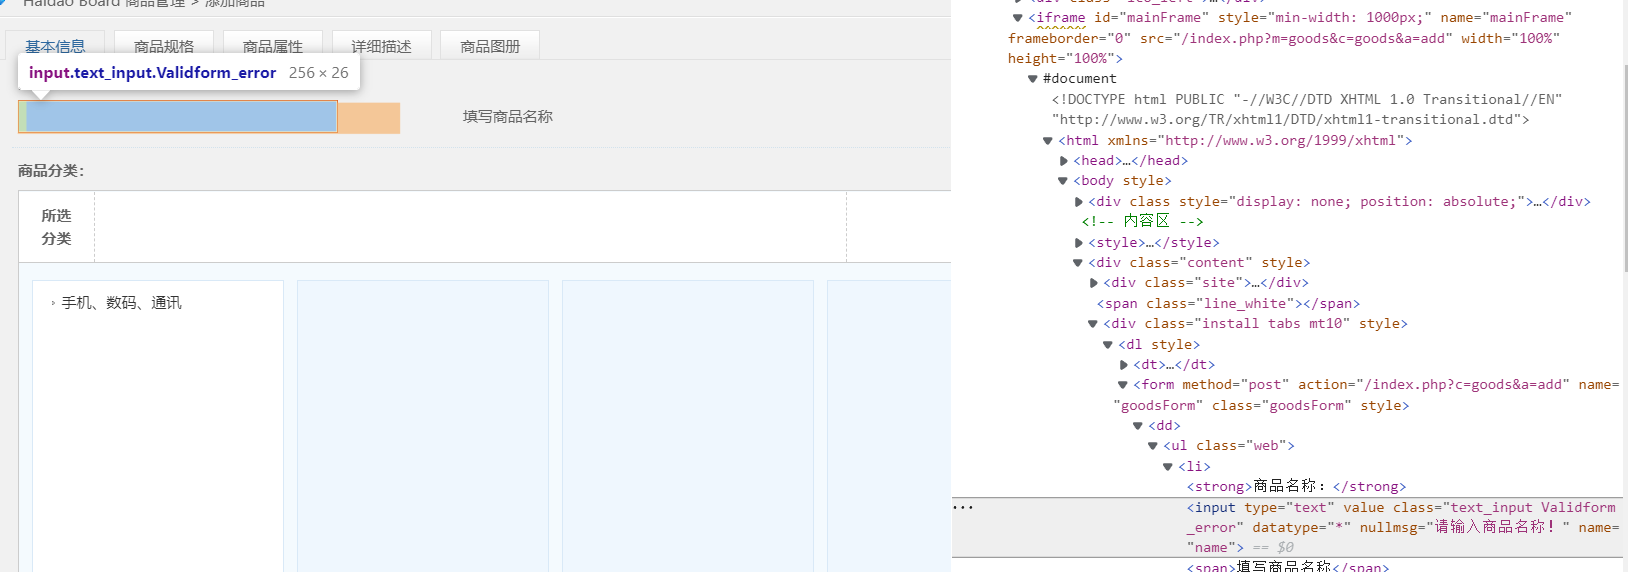Open the three-dot actions for selected node
The image size is (1628, 572).
pos(963,508)
